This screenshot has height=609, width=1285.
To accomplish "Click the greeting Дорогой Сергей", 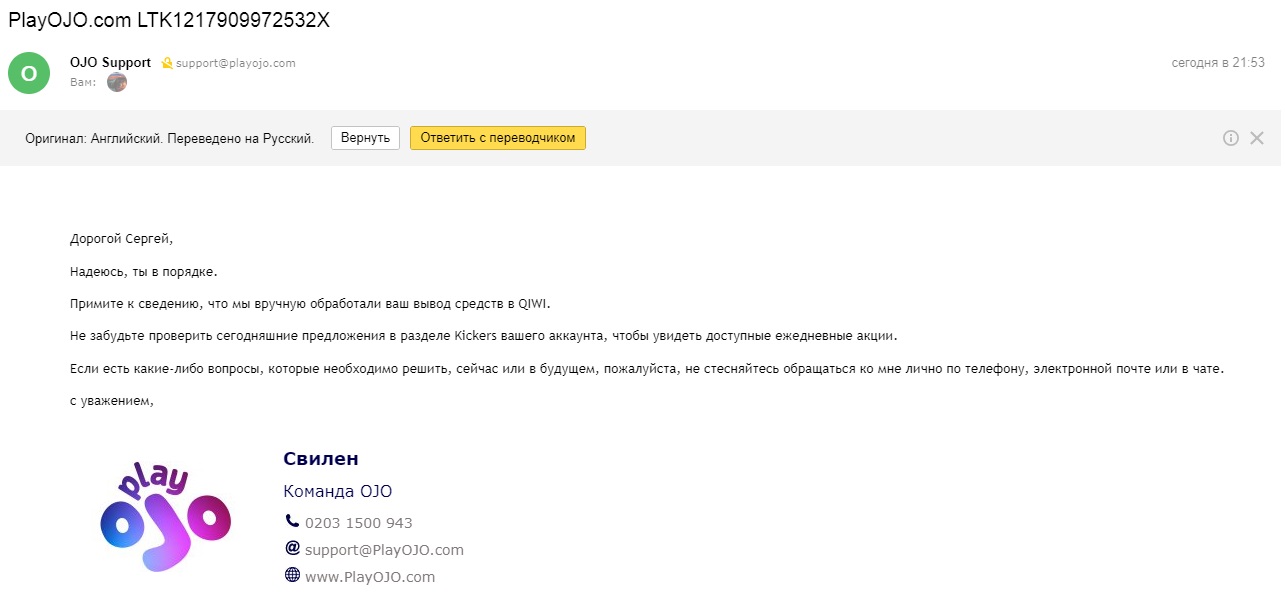I will pyautogui.click(x=122, y=239).
